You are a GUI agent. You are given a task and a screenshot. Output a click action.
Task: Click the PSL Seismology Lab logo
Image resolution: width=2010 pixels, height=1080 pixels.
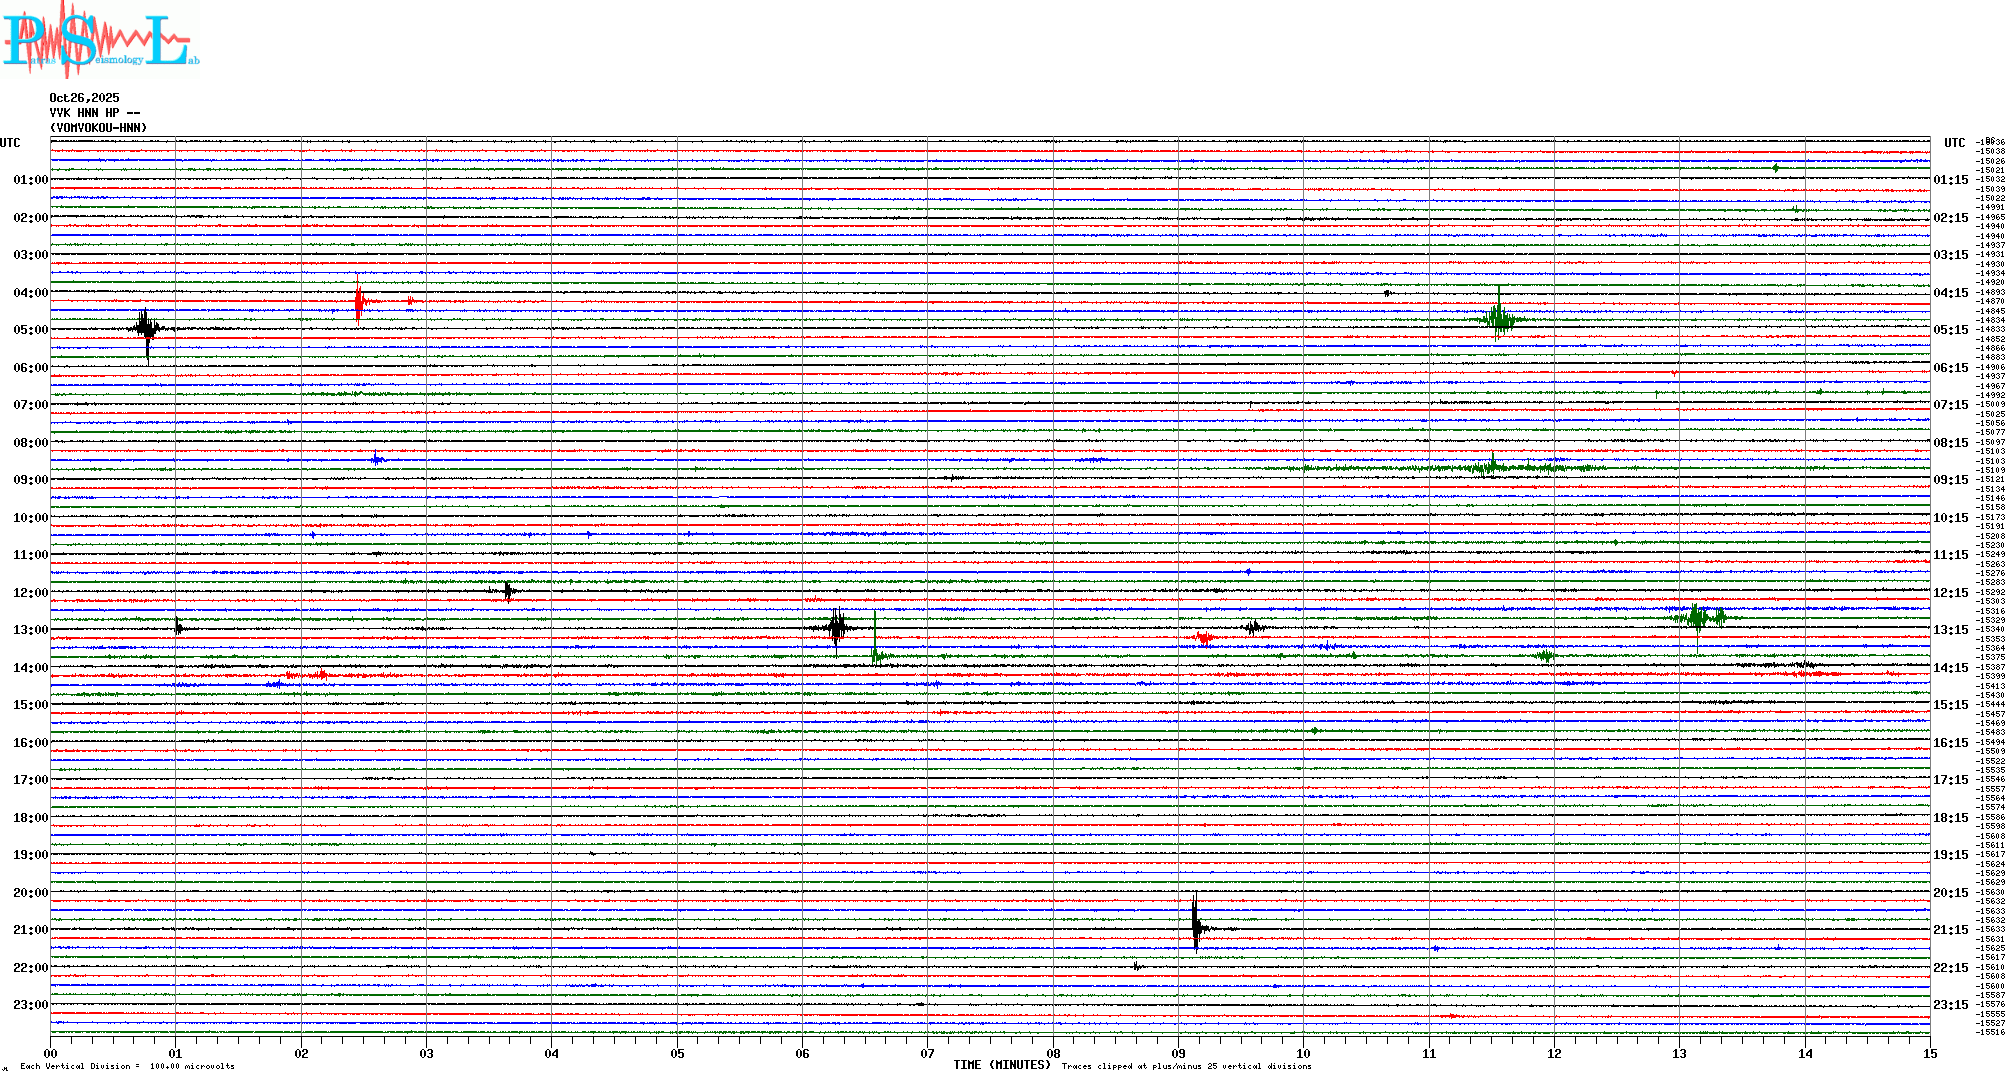click(x=100, y=40)
